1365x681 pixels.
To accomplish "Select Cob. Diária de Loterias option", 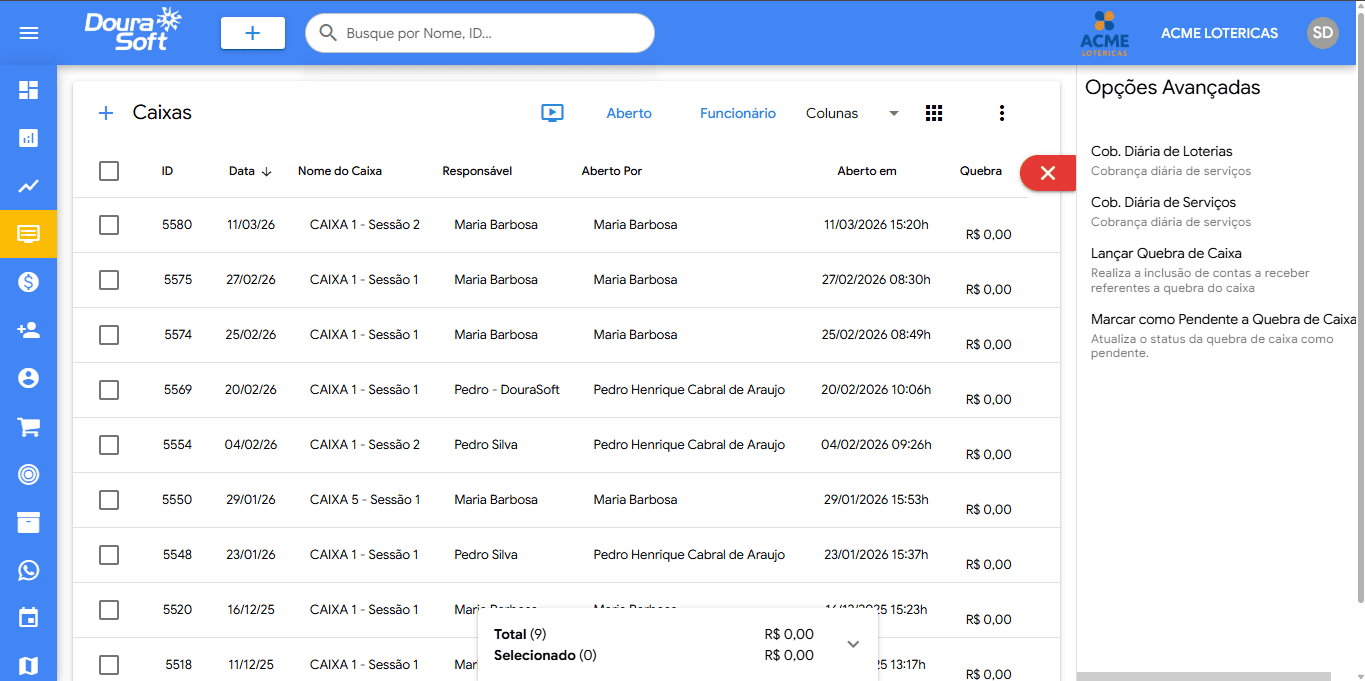I will coord(1161,152).
